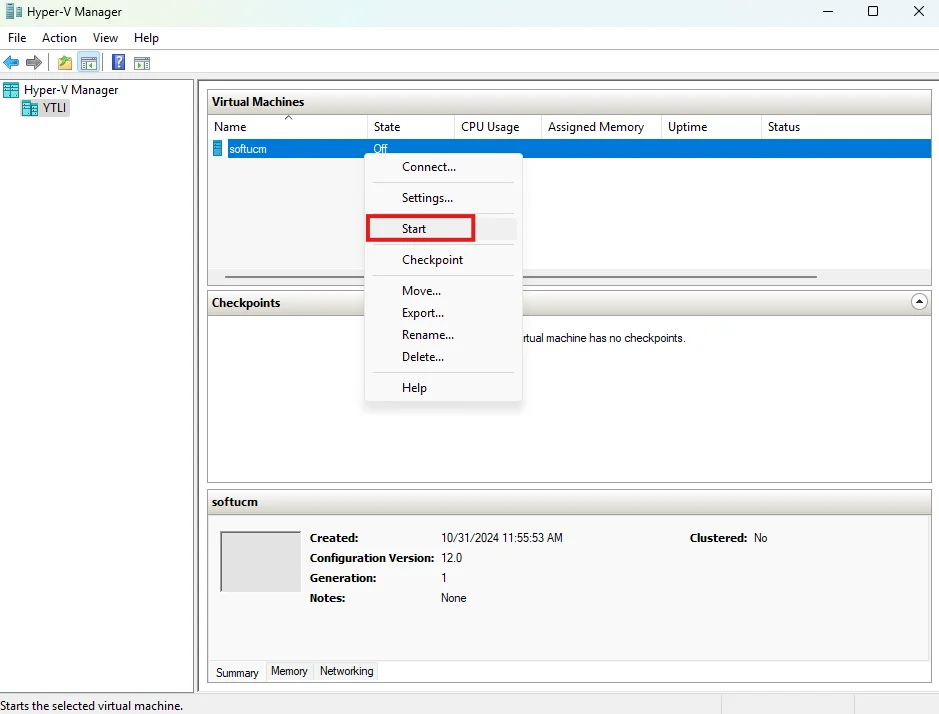Click the softucm virtual machine icon
The image size is (939, 714).
click(x=218, y=149)
